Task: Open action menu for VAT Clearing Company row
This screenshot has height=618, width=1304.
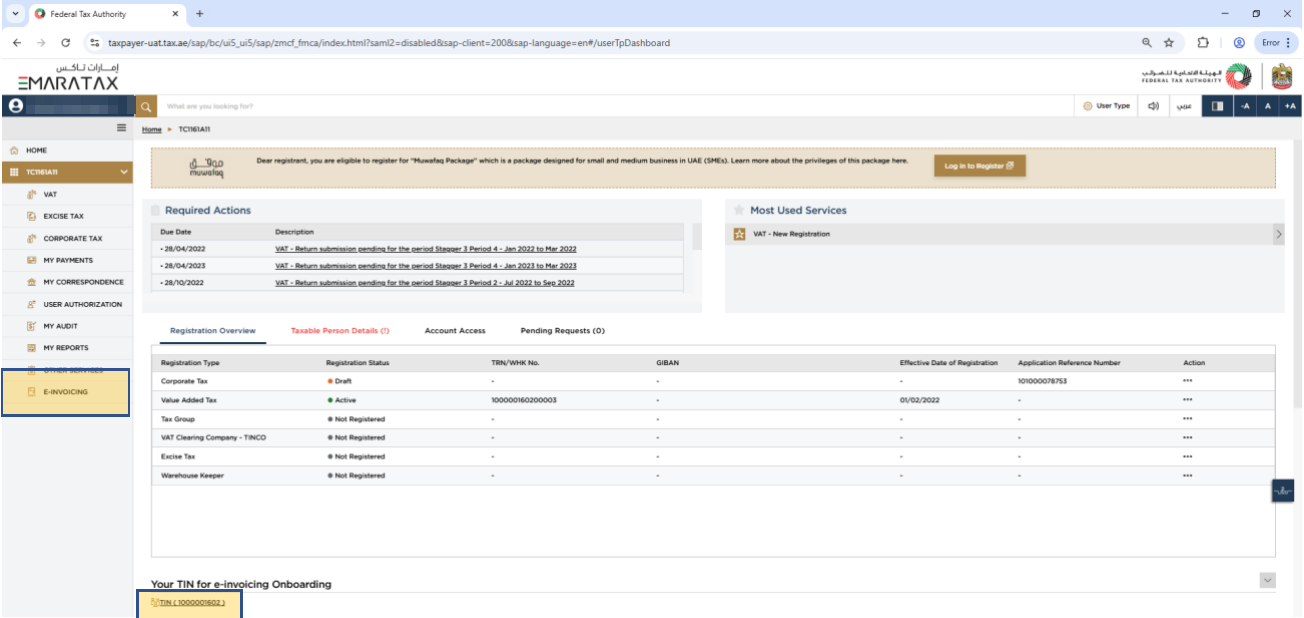Action: pos(1187,438)
